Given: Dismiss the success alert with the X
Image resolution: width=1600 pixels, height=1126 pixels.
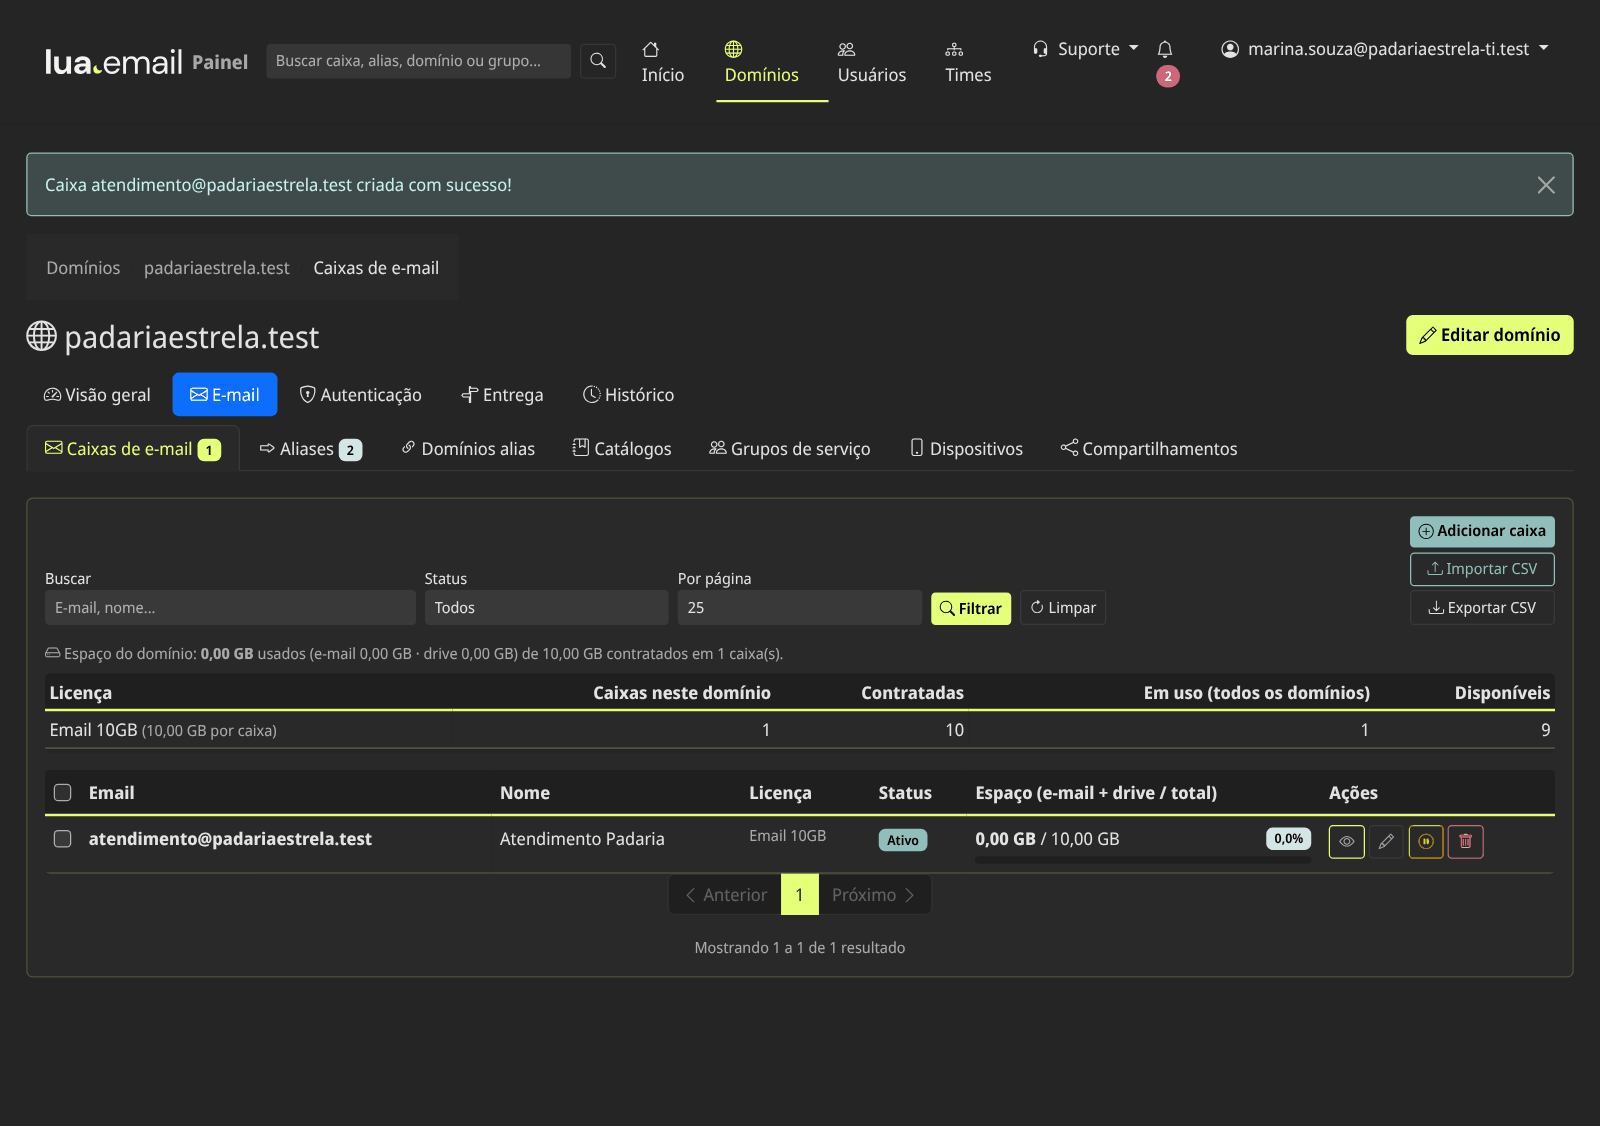Looking at the screenshot, I should (x=1546, y=185).
